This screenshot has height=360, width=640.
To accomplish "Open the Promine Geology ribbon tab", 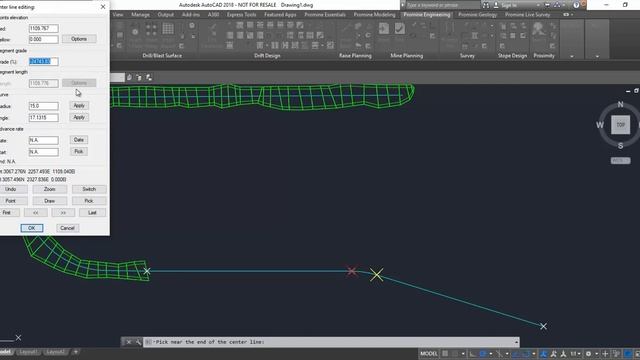I will tap(477, 15).
